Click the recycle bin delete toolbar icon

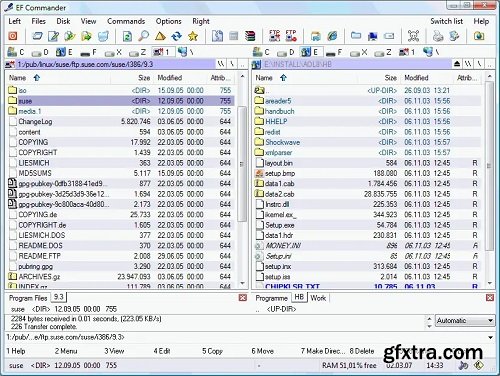click(103, 36)
